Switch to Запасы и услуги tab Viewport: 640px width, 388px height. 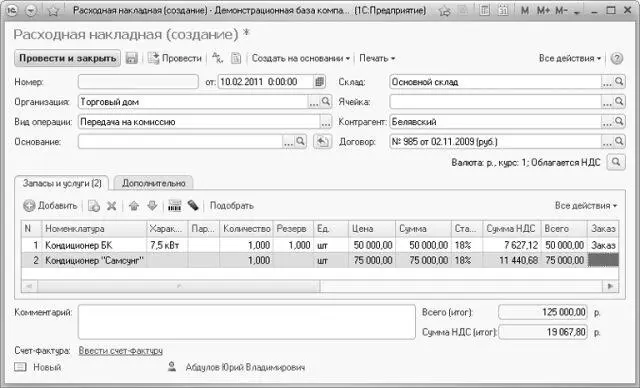point(62,183)
